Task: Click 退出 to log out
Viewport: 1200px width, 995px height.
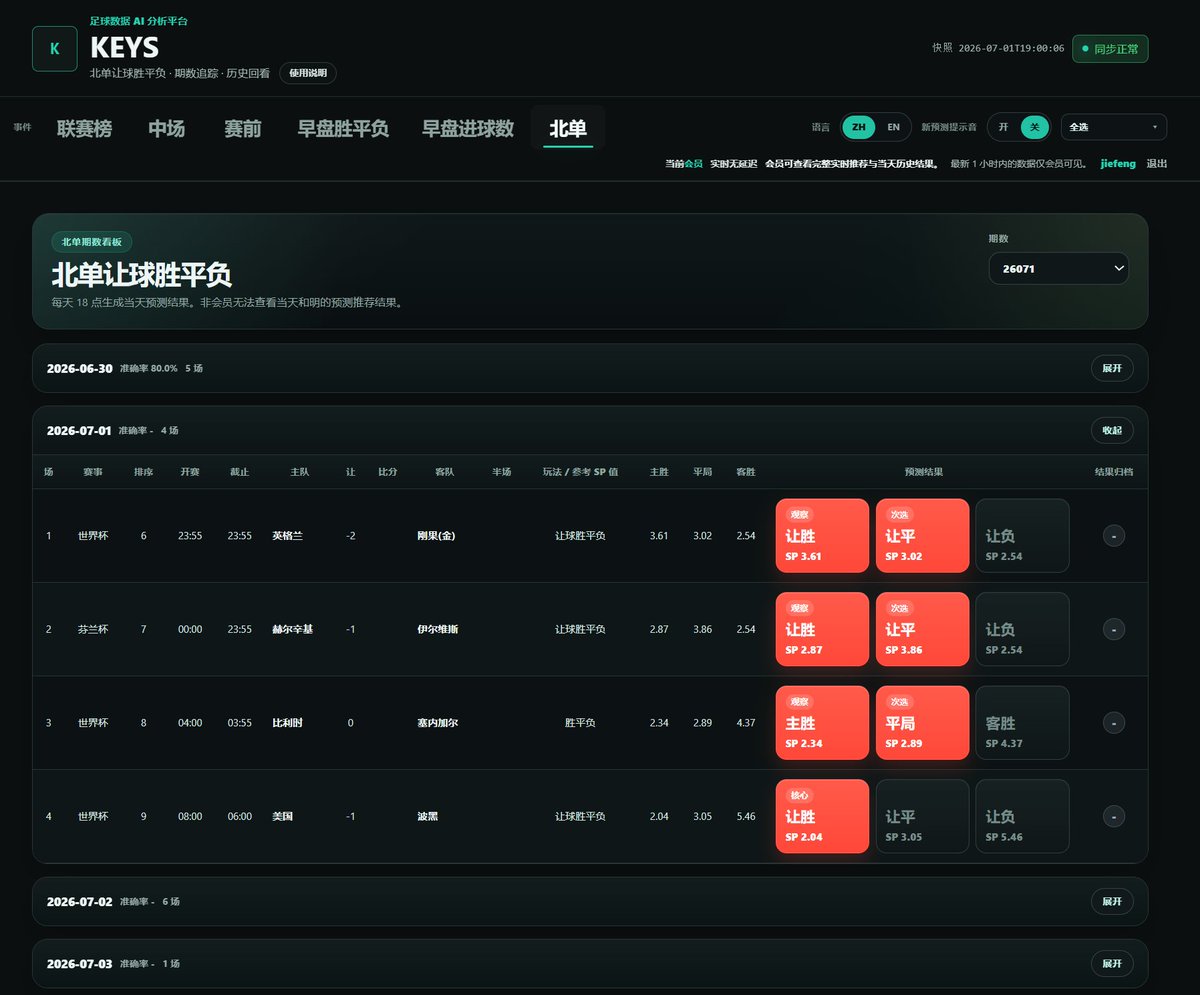Action: 1156,164
